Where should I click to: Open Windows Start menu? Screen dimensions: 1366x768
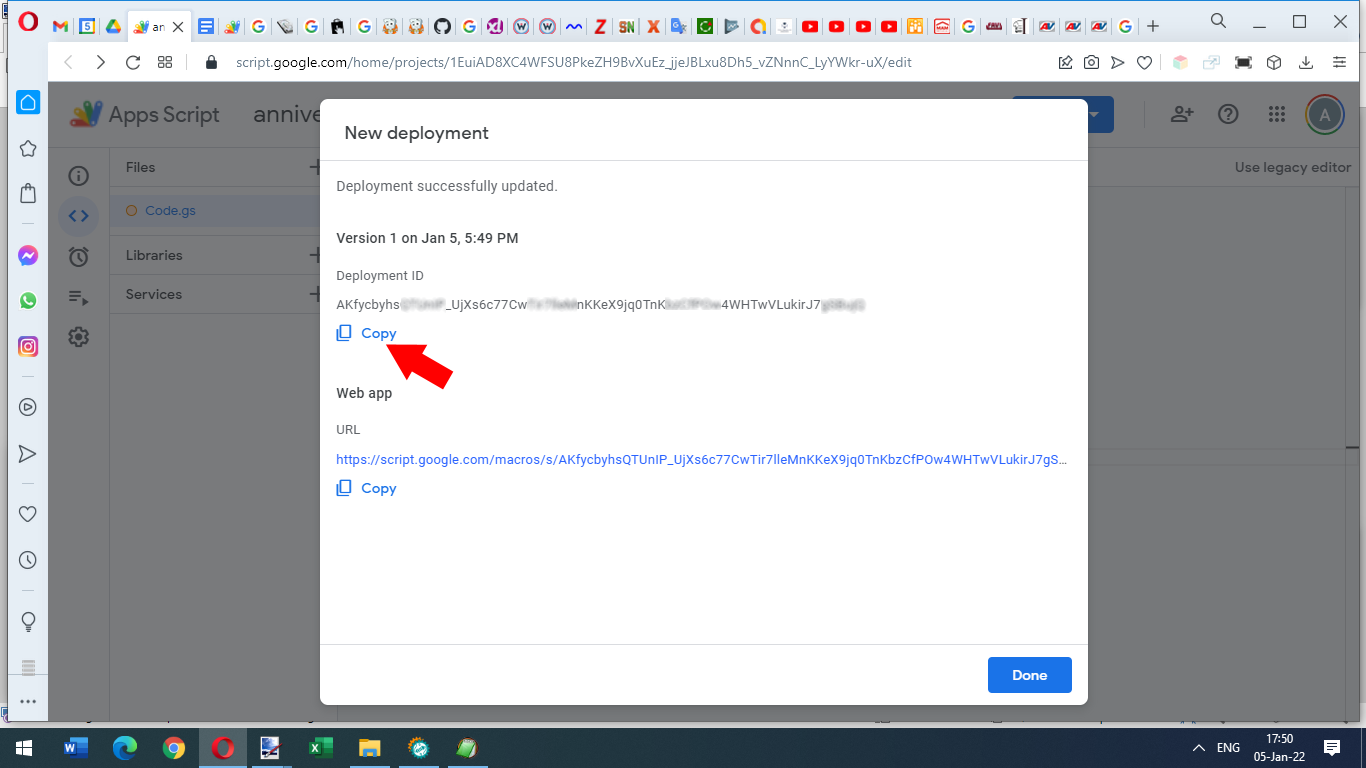pyautogui.click(x=24, y=748)
